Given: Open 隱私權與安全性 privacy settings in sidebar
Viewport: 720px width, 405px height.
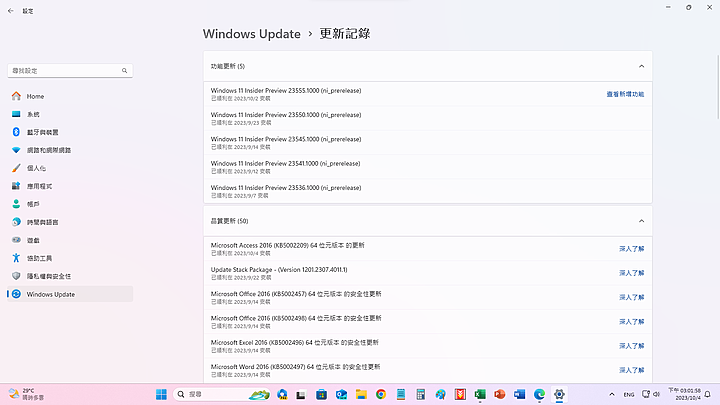Looking at the screenshot, I should pyautogui.click(x=70, y=276).
